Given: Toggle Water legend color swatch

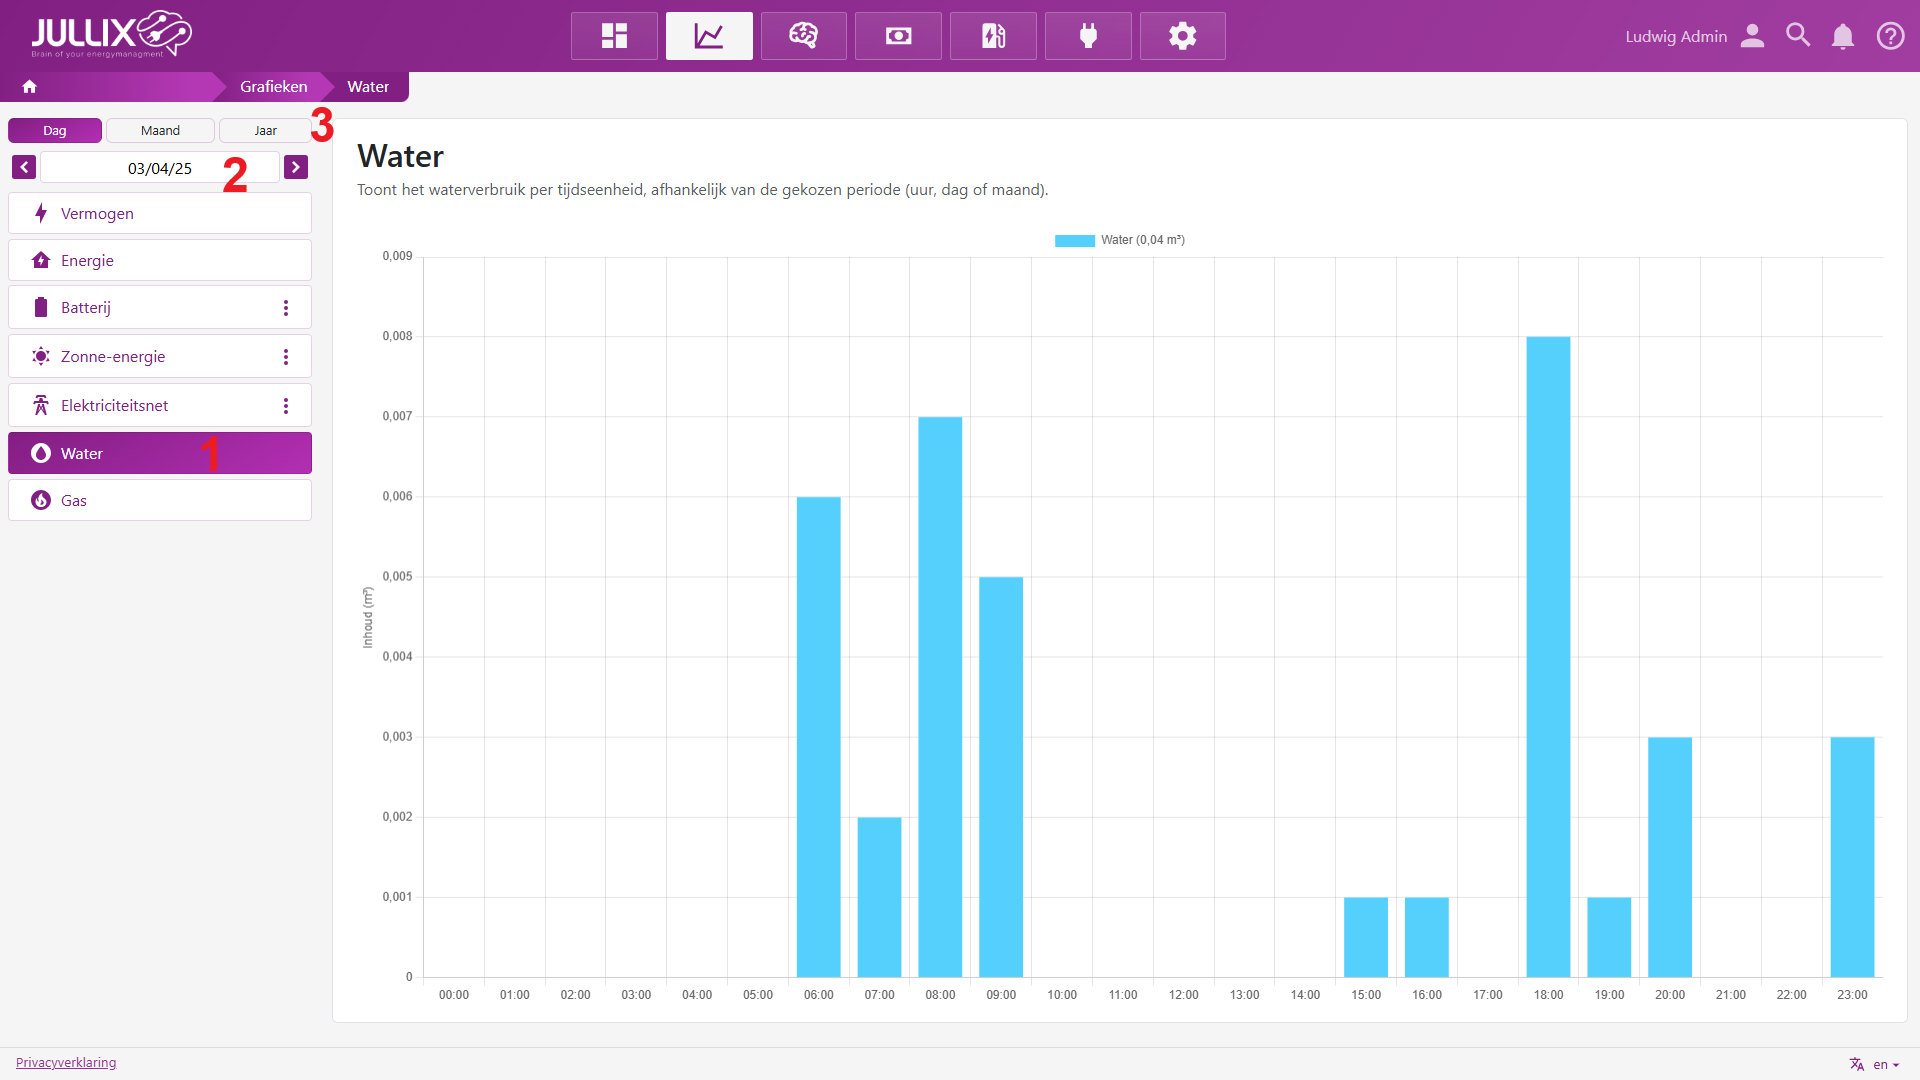Looking at the screenshot, I should pyautogui.click(x=1074, y=240).
